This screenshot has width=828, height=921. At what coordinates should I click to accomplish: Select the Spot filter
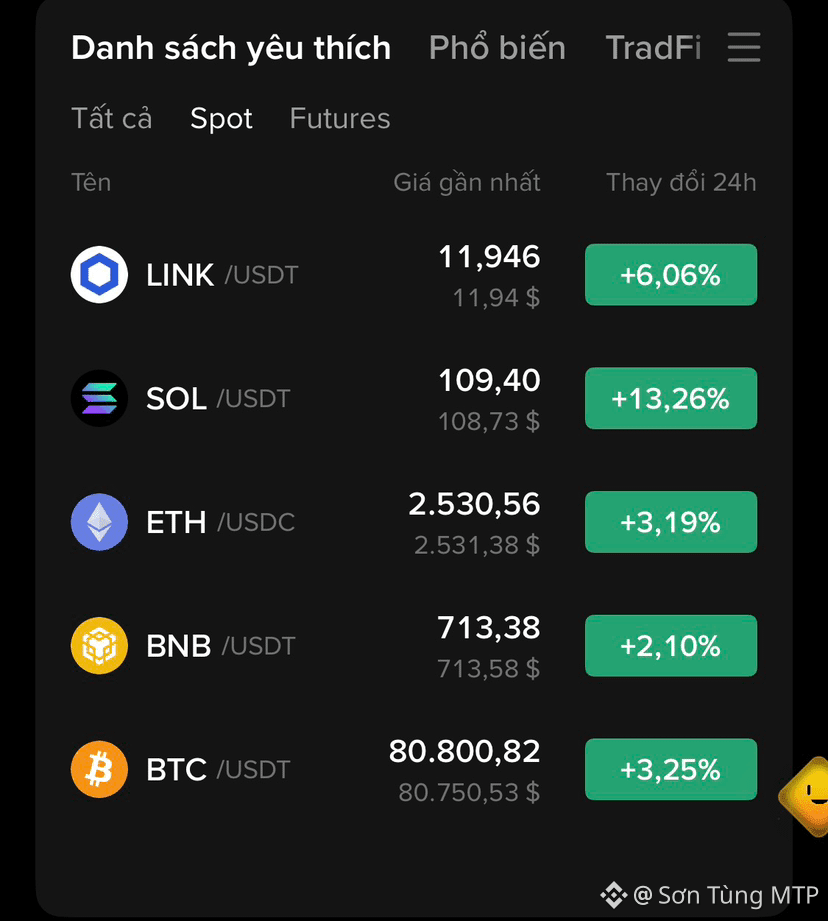[x=221, y=119]
